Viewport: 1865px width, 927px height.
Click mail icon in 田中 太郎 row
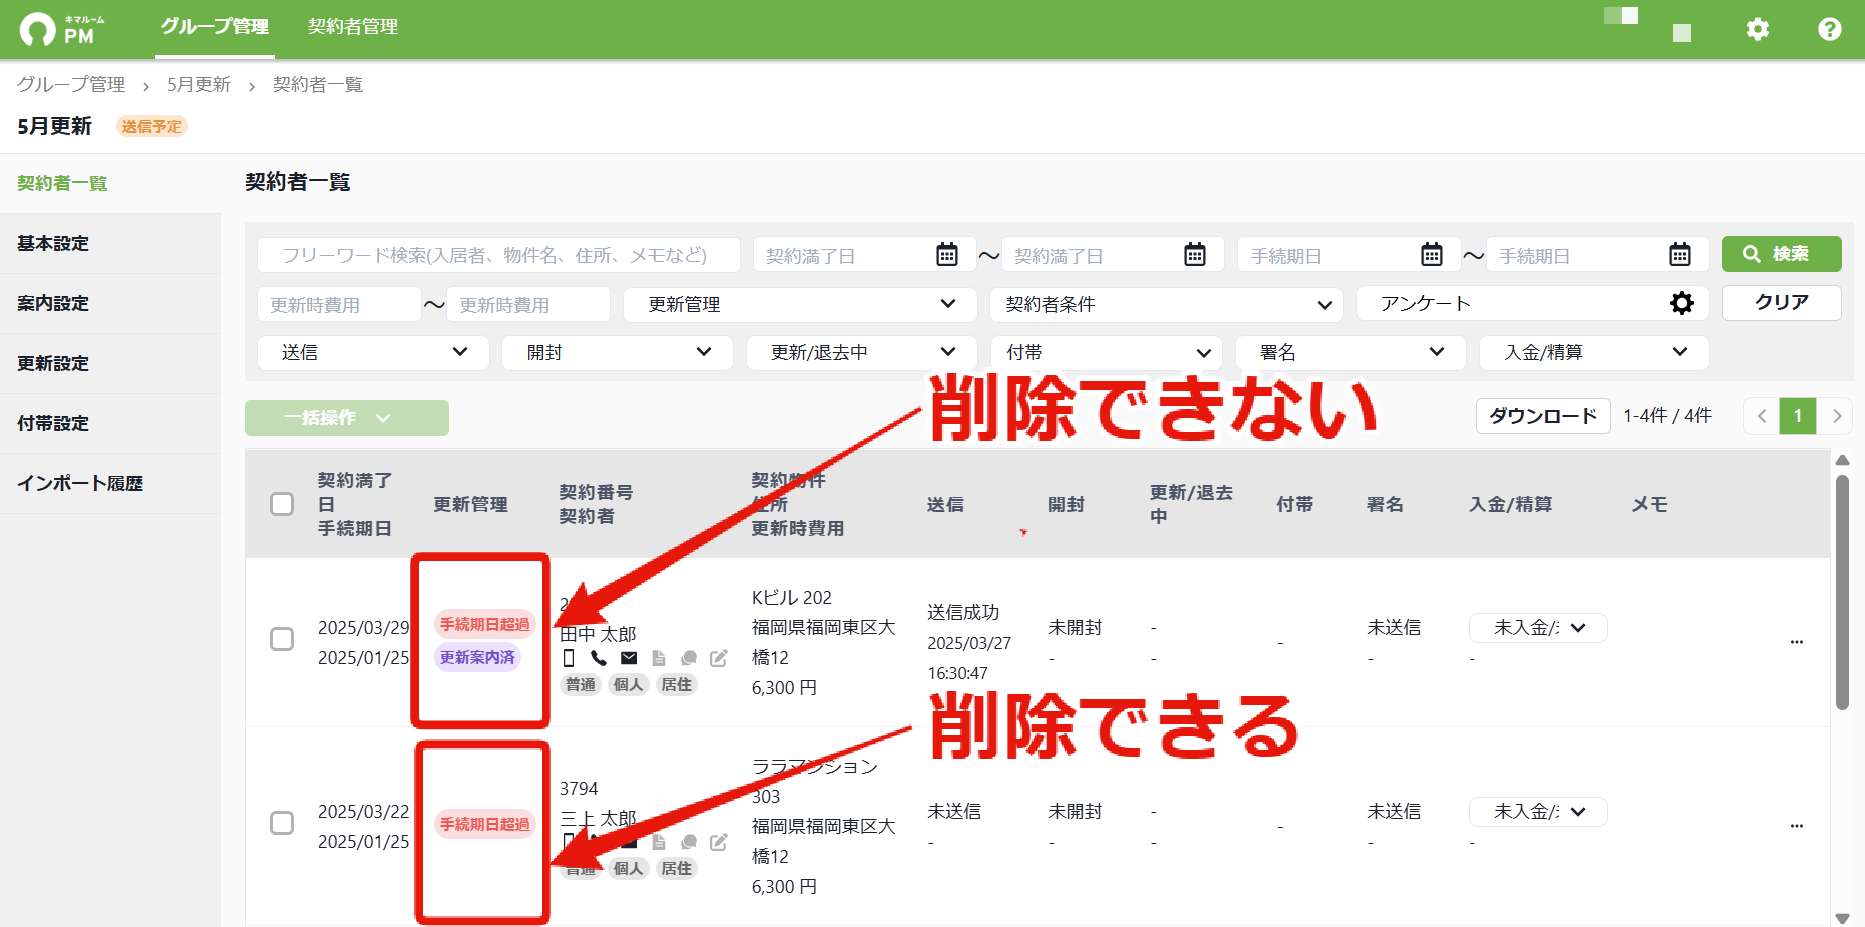click(629, 658)
